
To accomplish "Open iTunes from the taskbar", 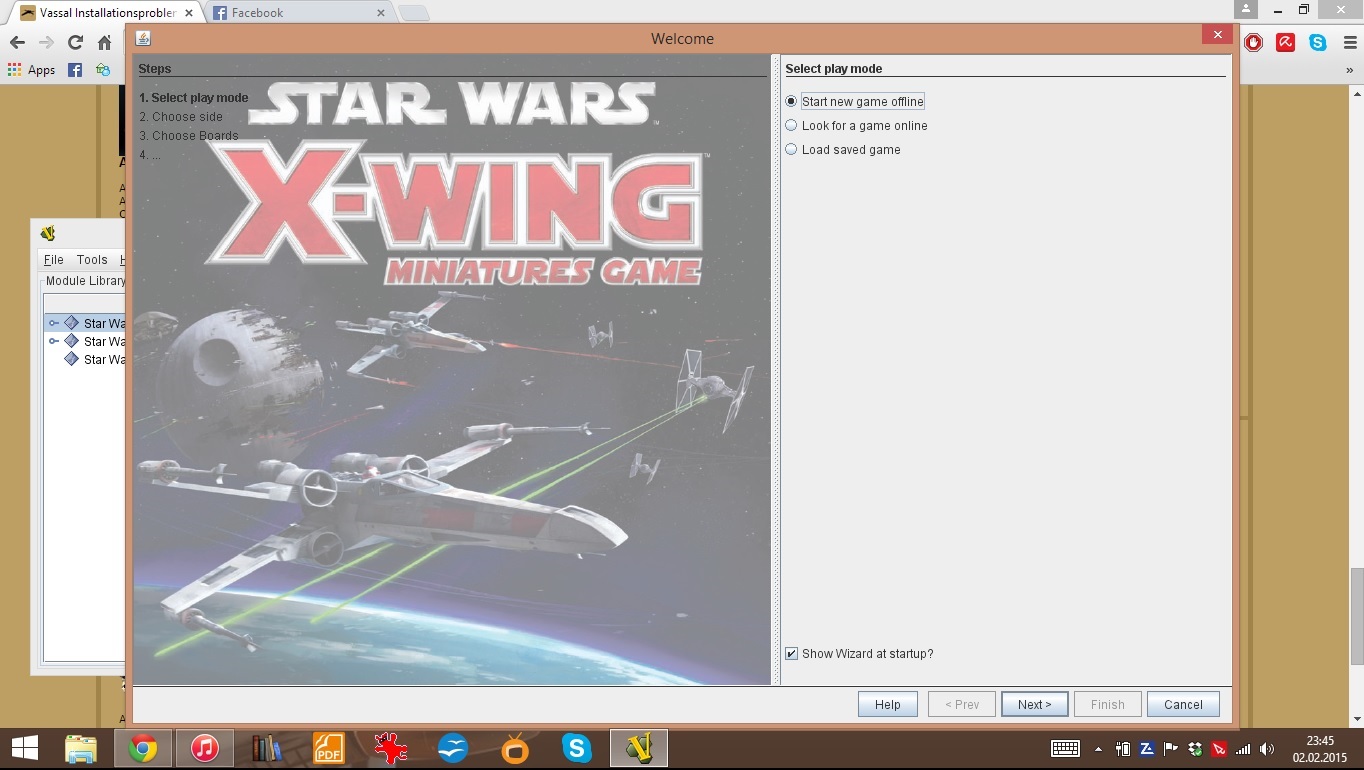I will (204, 748).
